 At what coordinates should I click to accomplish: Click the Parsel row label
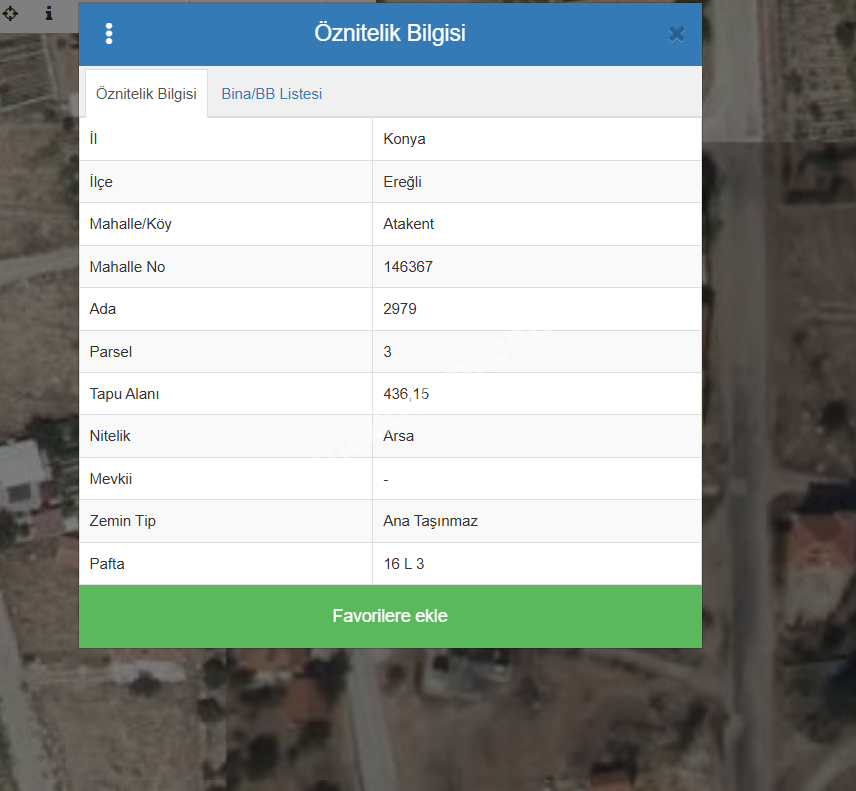tap(111, 352)
